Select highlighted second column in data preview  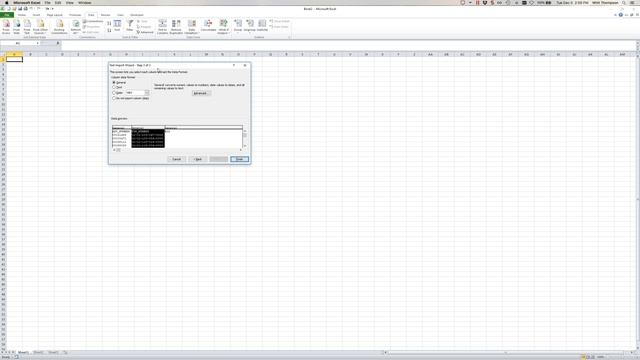click(x=148, y=138)
